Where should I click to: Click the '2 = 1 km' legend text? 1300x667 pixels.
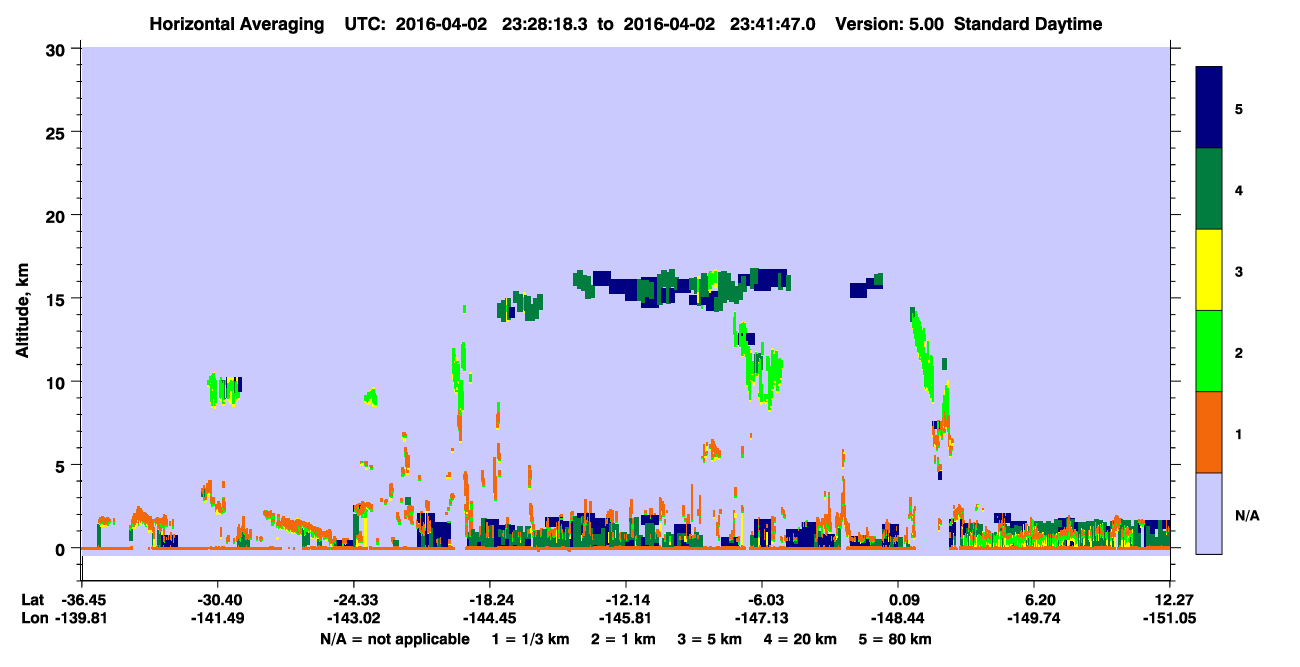click(623, 639)
